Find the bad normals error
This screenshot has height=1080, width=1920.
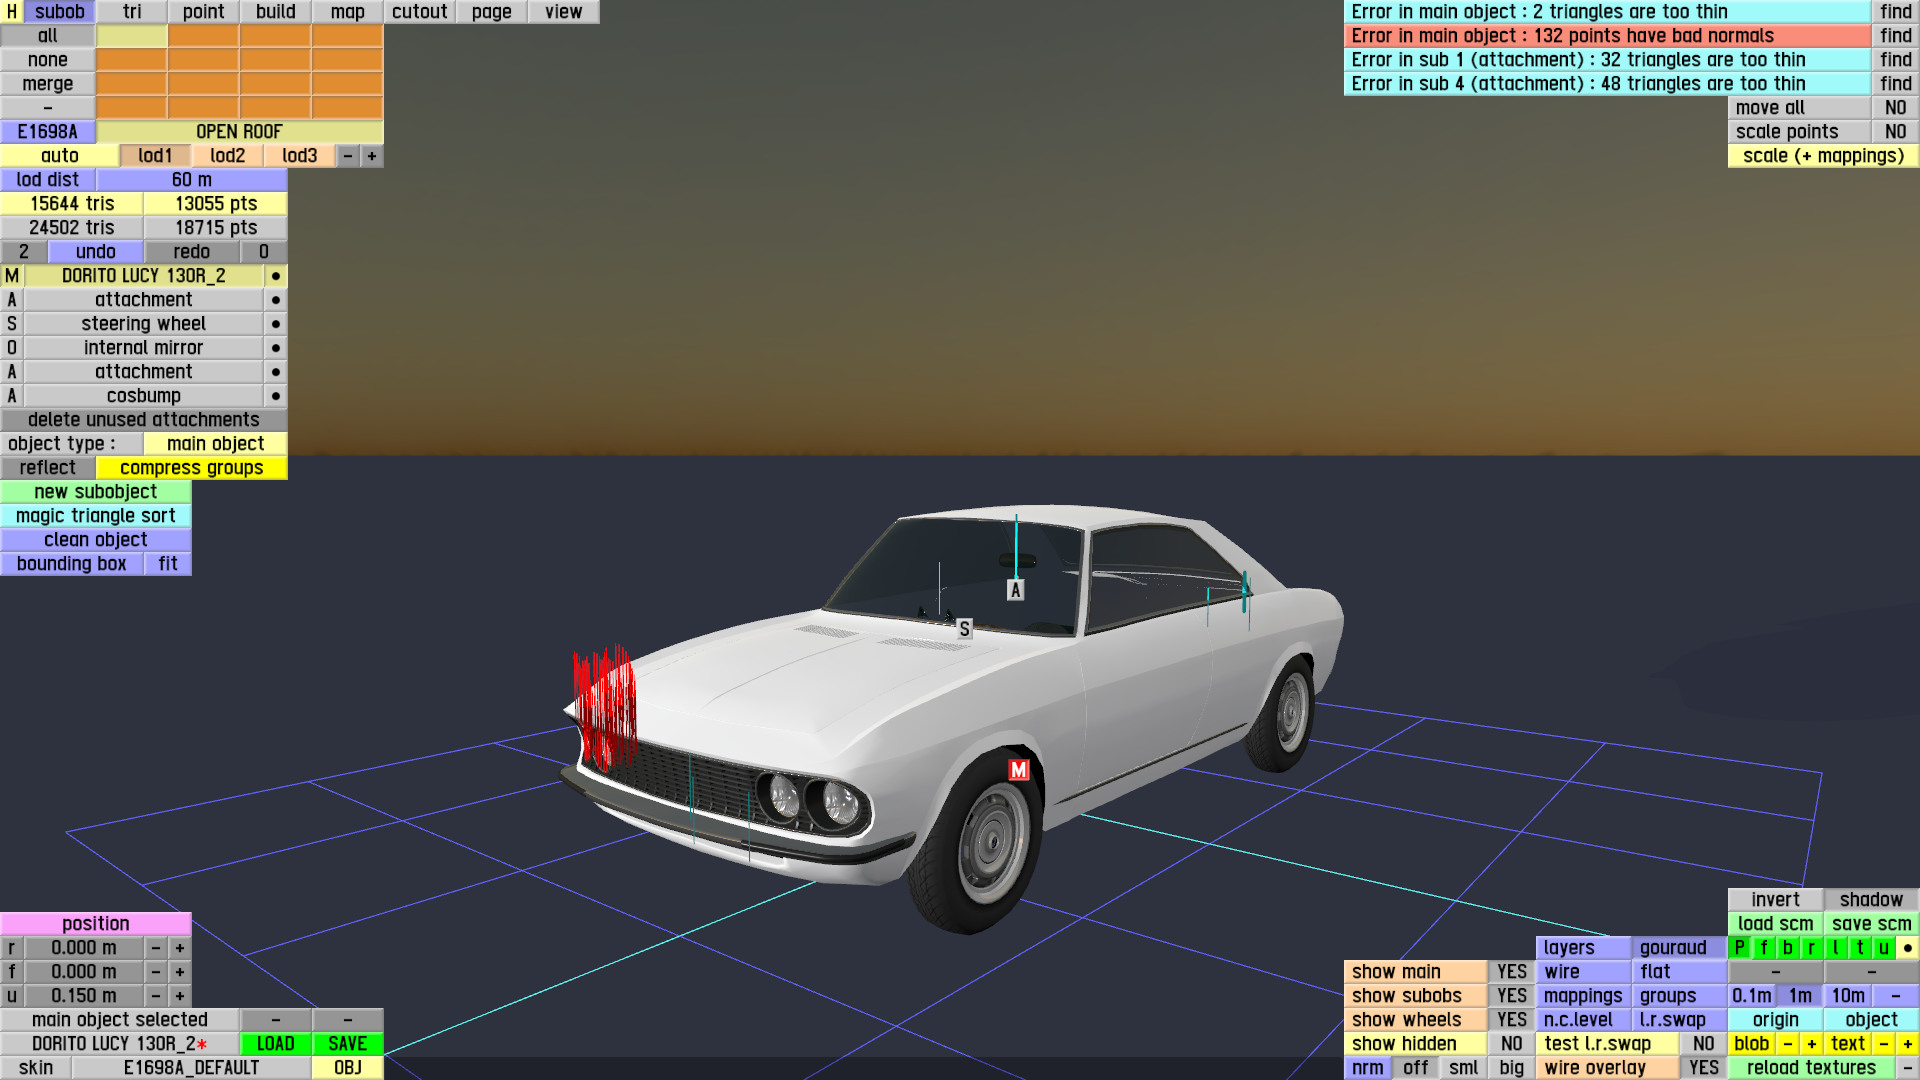click(1895, 36)
